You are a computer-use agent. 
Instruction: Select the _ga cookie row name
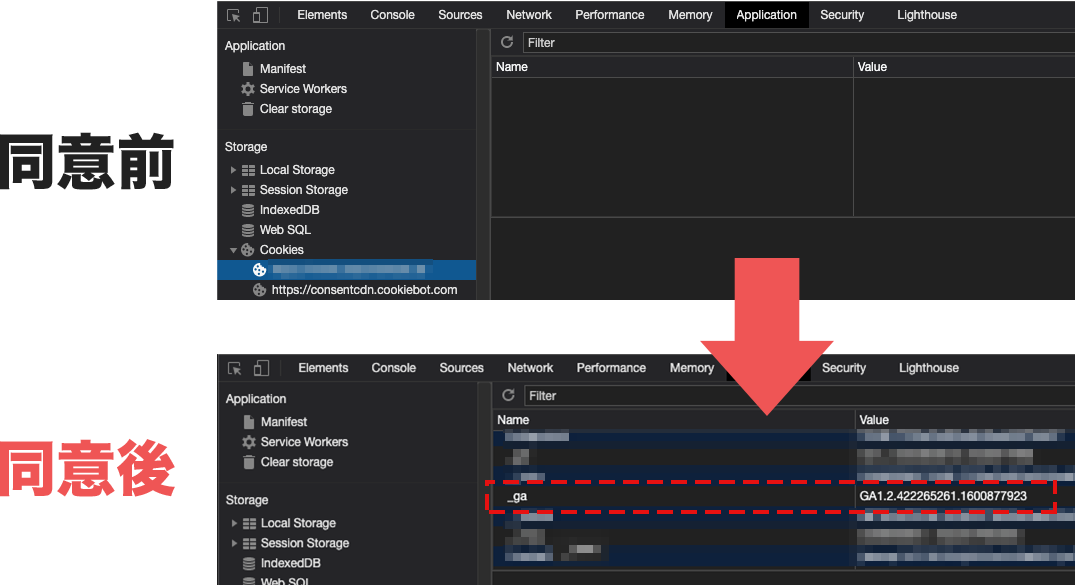tap(517, 497)
